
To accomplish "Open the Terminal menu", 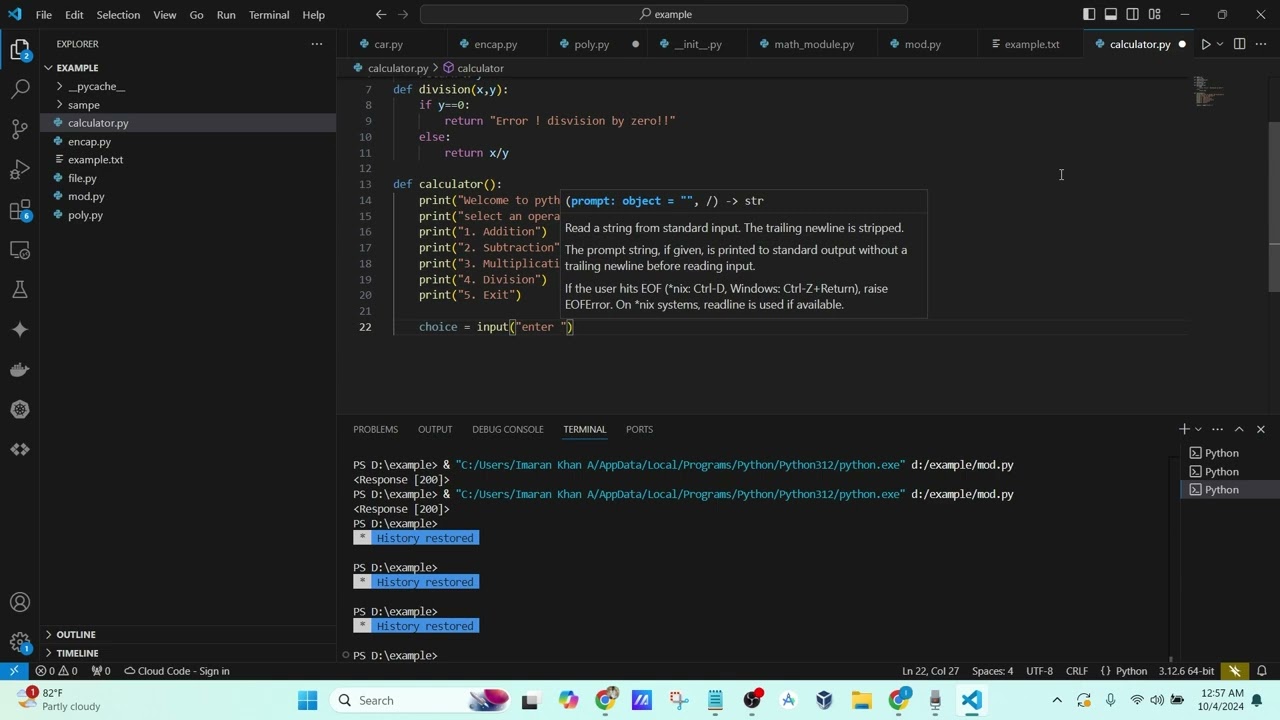I will (x=268, y=15).
